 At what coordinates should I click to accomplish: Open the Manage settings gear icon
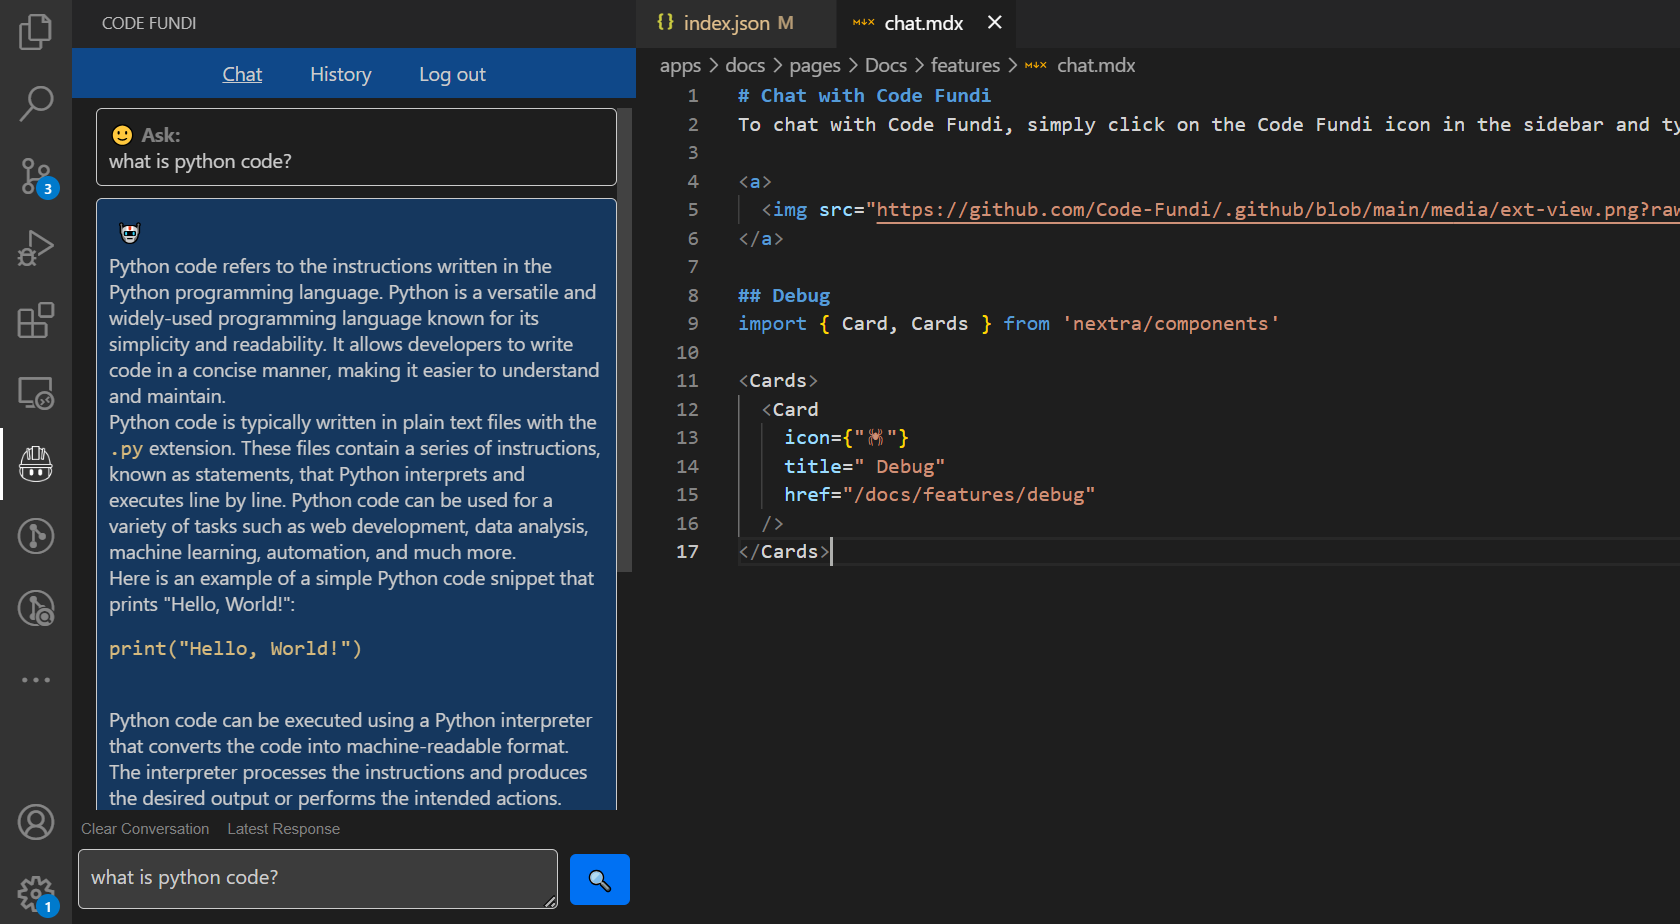36,894
